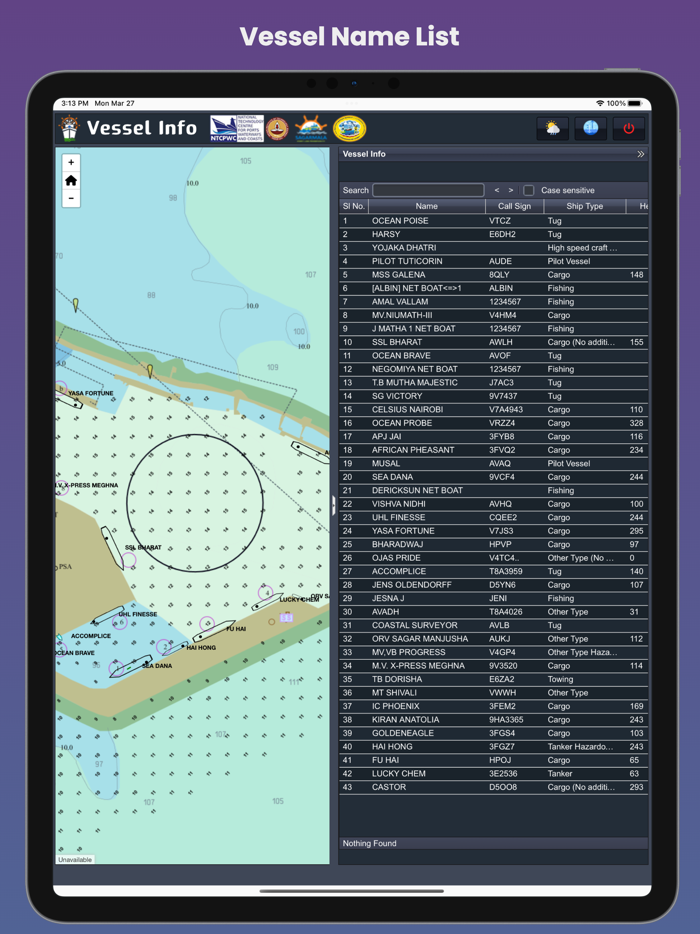Image resolution: width=700 pixels, height=934 pixels.
Task: Tap the Vessel Info ship logo
Action: [x=70, y=128]
